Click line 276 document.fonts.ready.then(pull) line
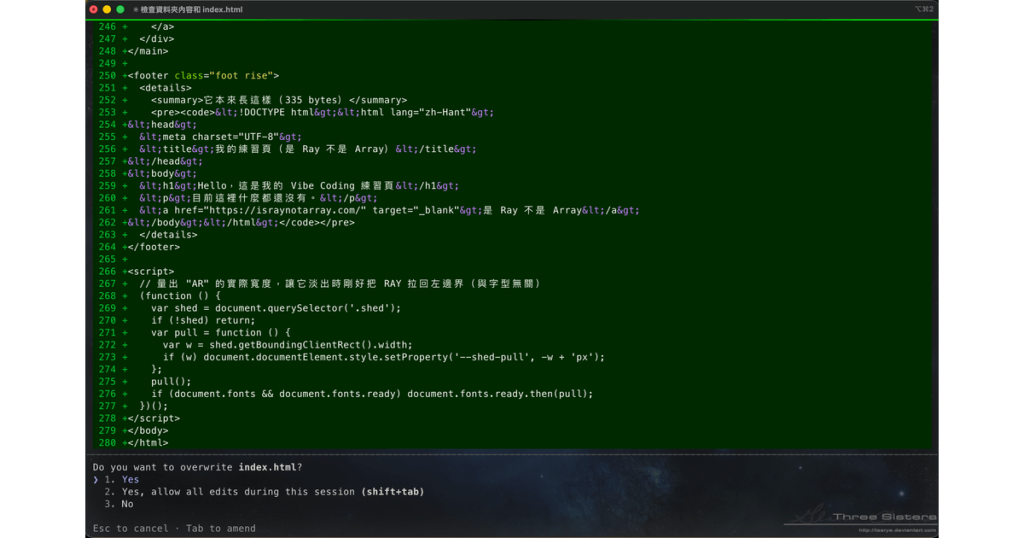Viewport: 1024px width, 538px height. click(372, 394)
